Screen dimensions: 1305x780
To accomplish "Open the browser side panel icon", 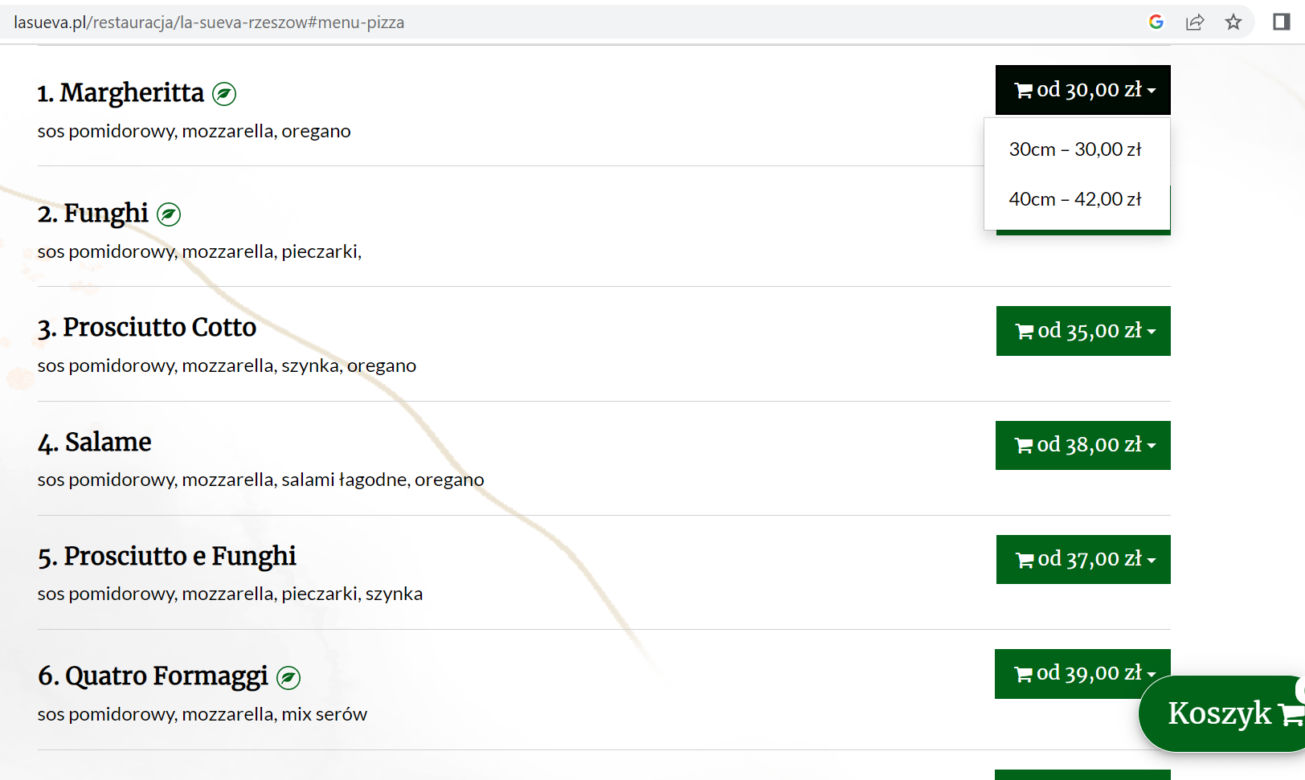I will pos(1281,22).
